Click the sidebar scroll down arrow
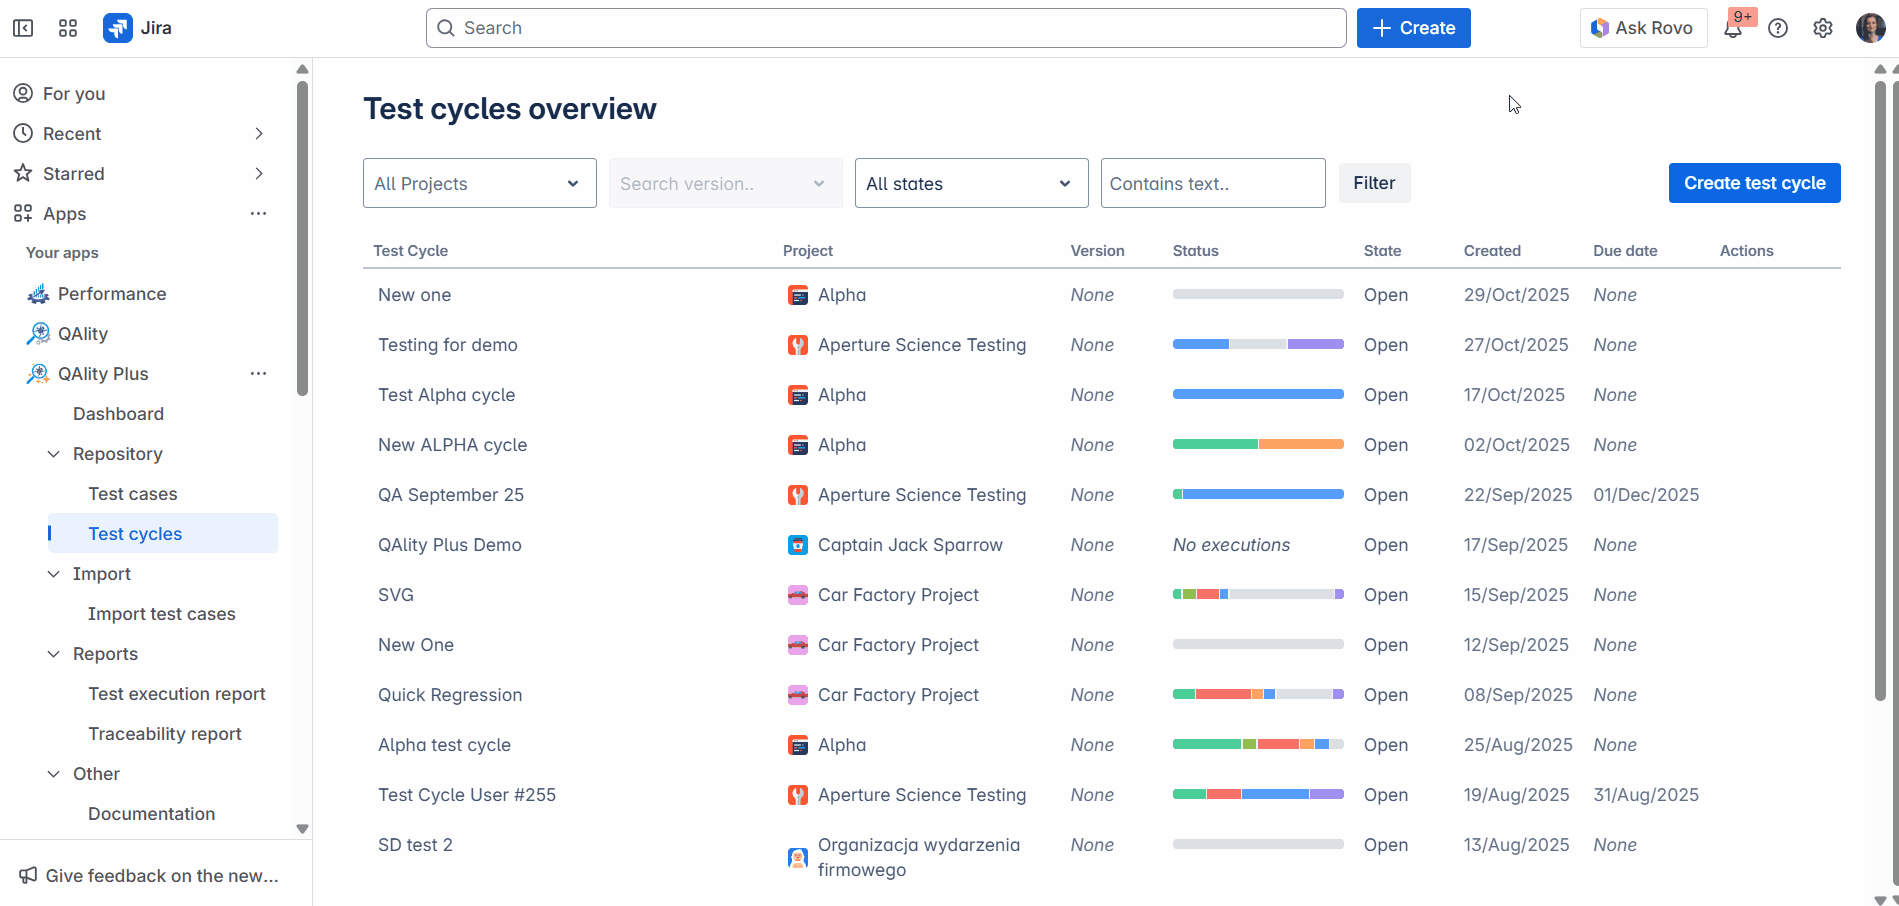The width and height of the screenshot is (1899, 906). click(302, 829)
